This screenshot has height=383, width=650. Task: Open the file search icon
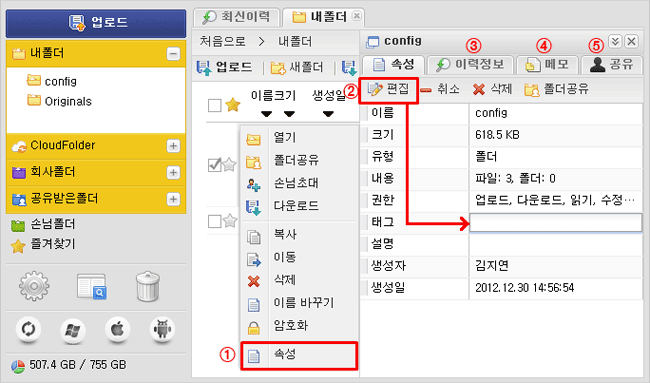pyautogui.click(x=92, y=286)
